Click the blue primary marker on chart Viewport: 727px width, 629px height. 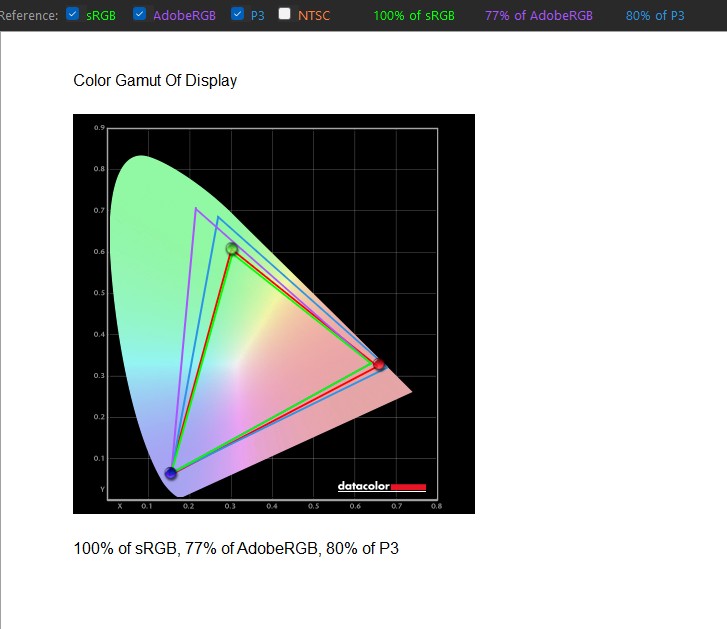click(171, 473)
